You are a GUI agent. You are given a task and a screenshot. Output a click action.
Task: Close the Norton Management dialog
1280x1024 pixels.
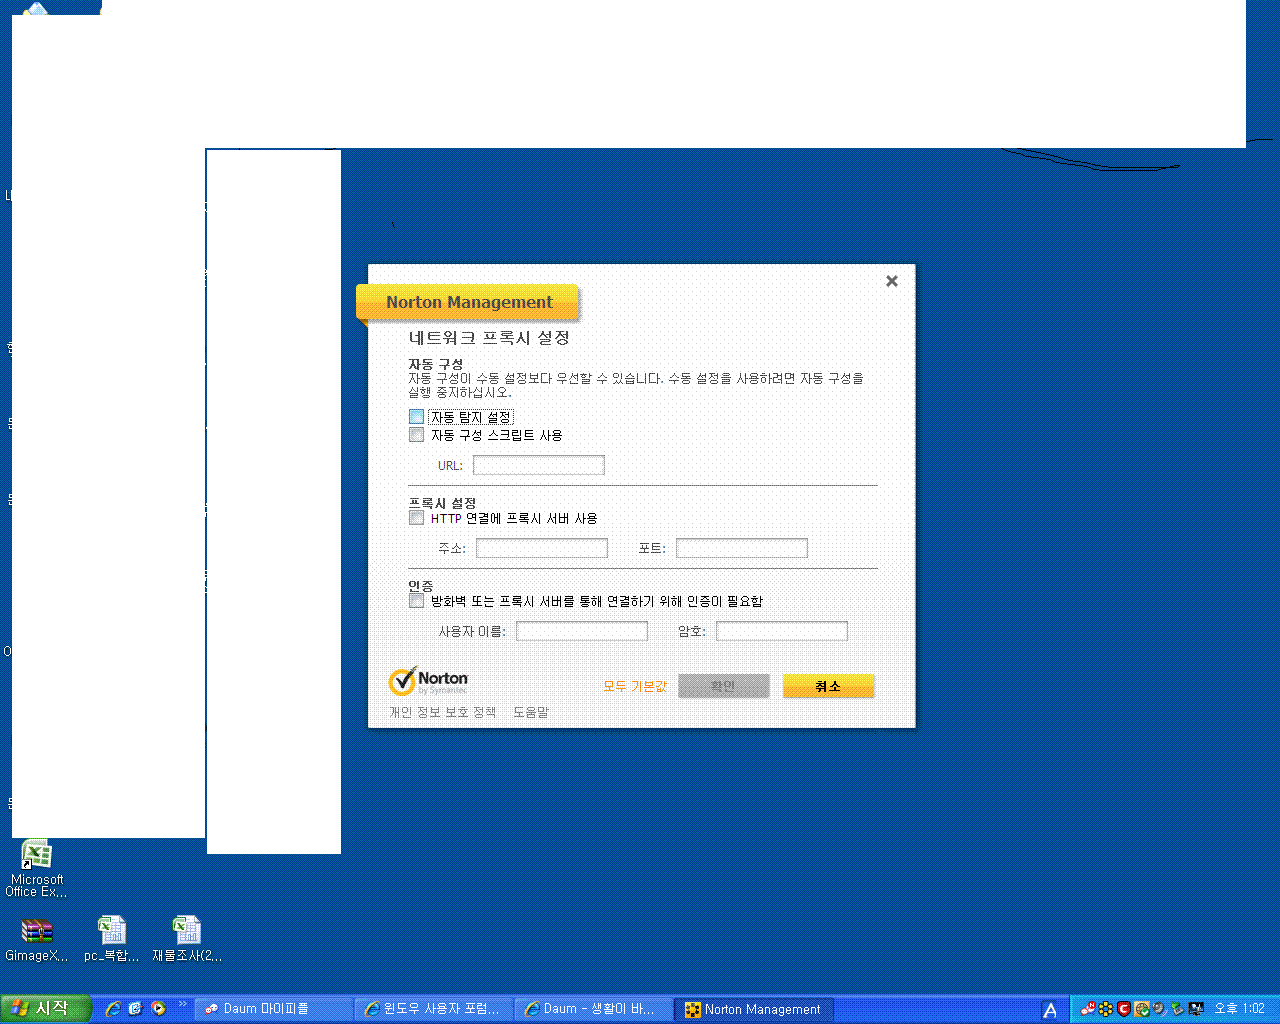[x=892, y=281]
